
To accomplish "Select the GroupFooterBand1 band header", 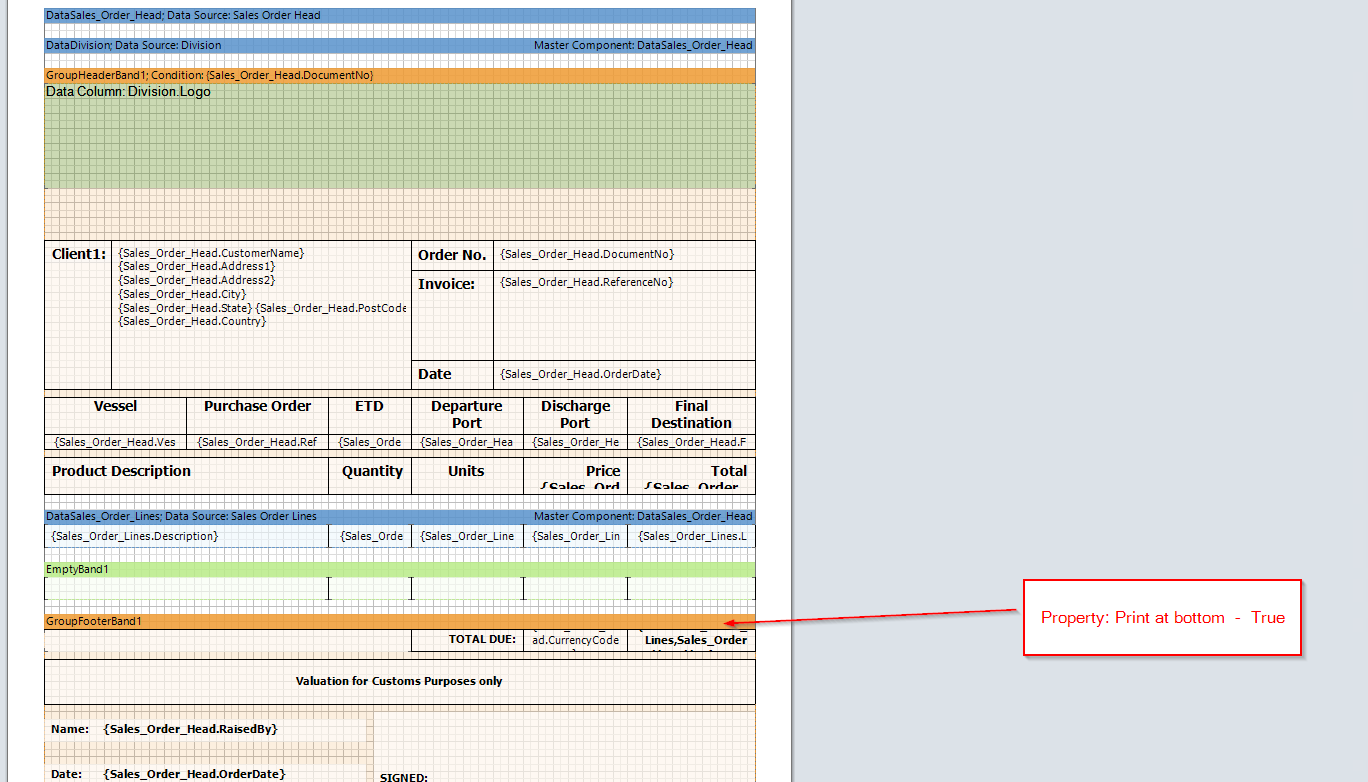I will pyautogui.click(x=399, y=622).
